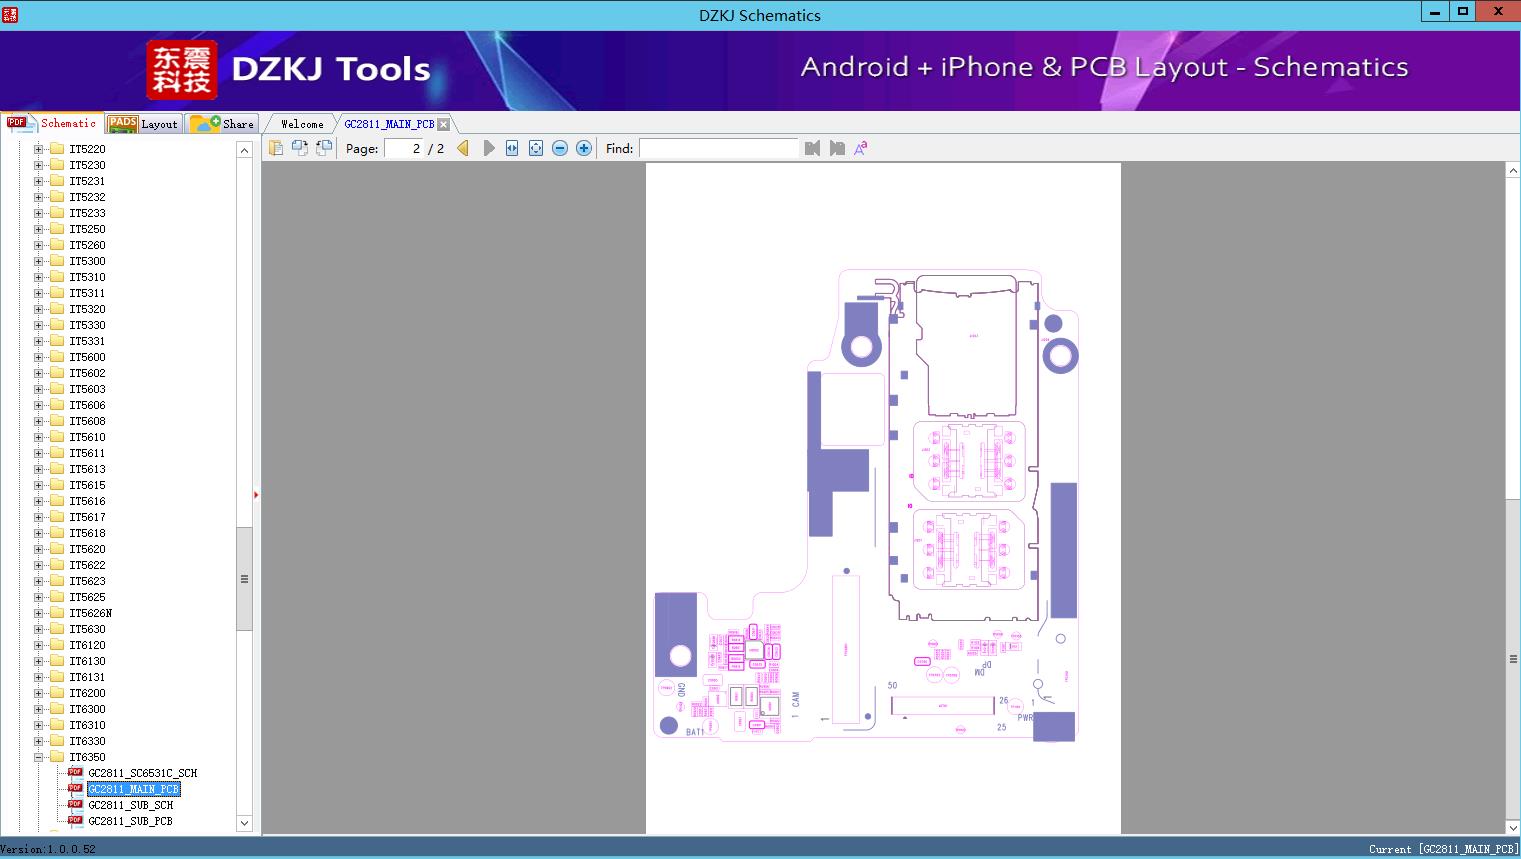Collapse the IT6350 folder

click(38, 757)
